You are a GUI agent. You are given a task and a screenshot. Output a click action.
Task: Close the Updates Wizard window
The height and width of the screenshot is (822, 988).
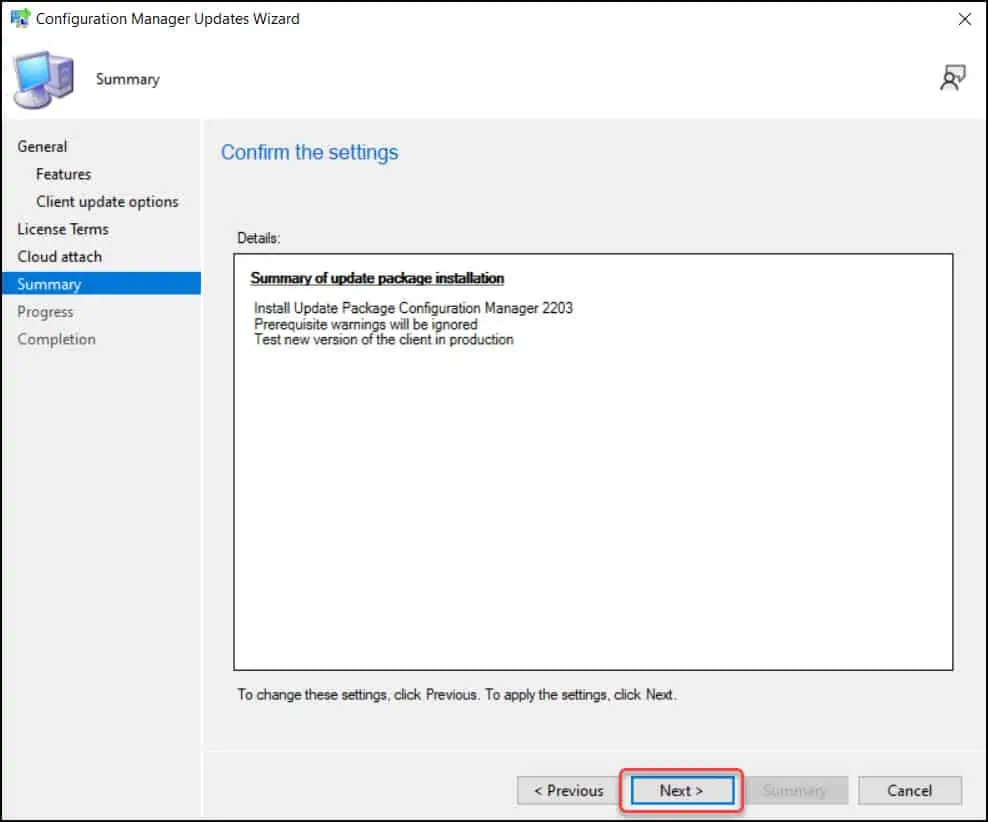[x=964, y=19]
